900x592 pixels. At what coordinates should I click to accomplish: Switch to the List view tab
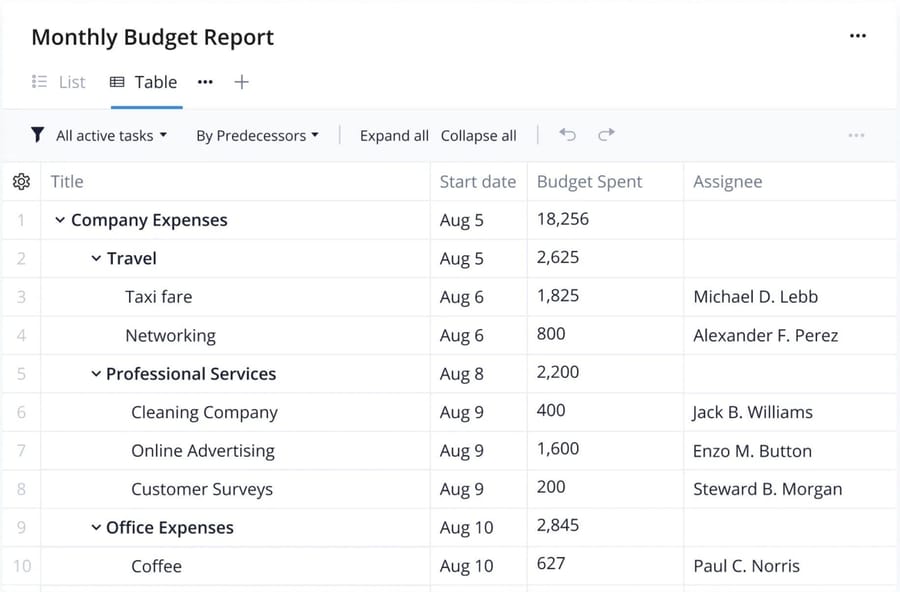click(x=60, y=82)
